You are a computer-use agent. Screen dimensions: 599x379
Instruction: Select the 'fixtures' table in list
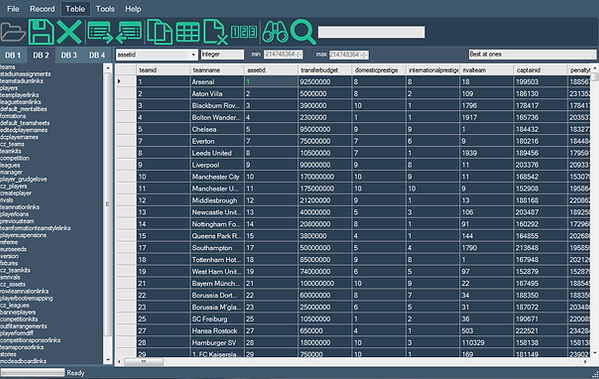click(9, 263)
